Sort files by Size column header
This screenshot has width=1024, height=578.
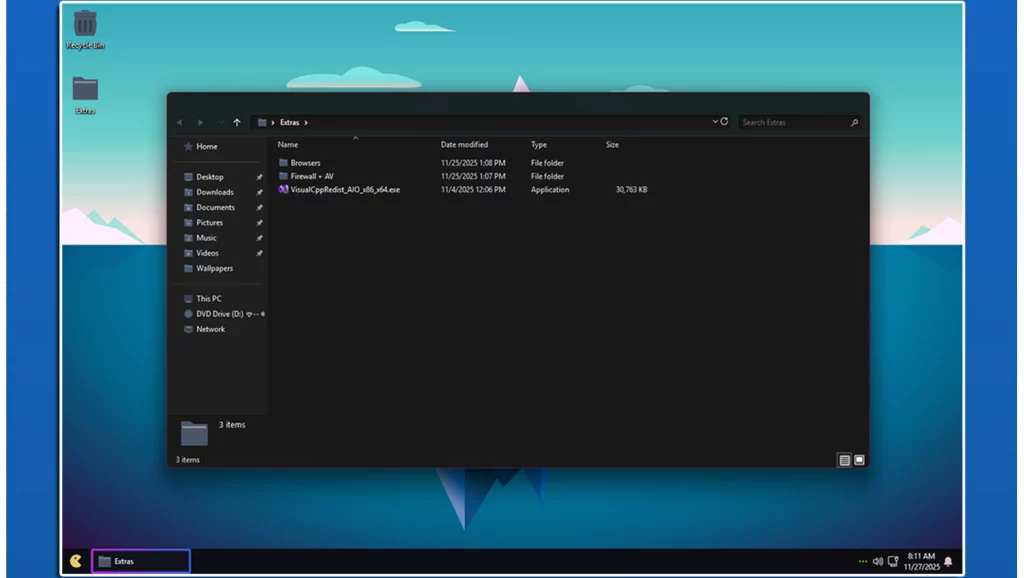click(612, 145)
